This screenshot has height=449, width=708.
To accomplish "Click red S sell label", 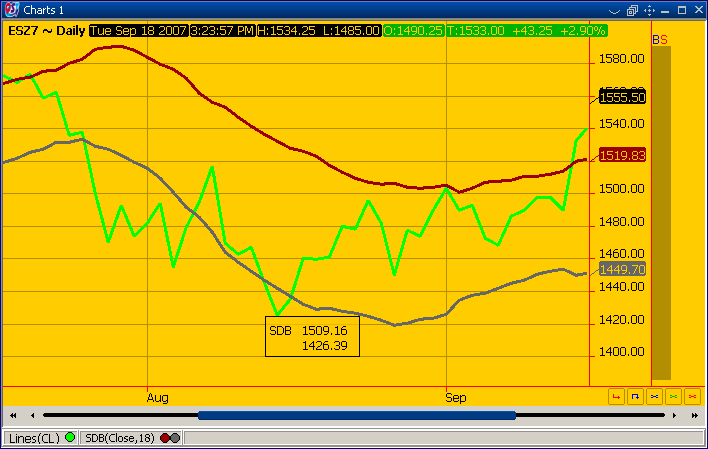I will 663,40.
